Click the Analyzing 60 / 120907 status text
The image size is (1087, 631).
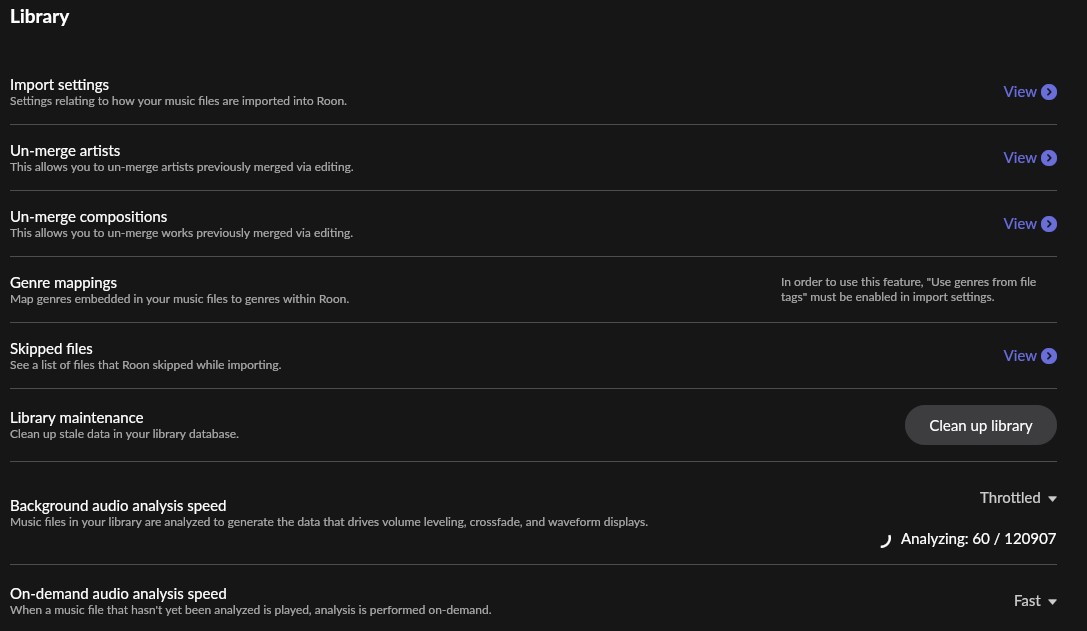[978, 539]
